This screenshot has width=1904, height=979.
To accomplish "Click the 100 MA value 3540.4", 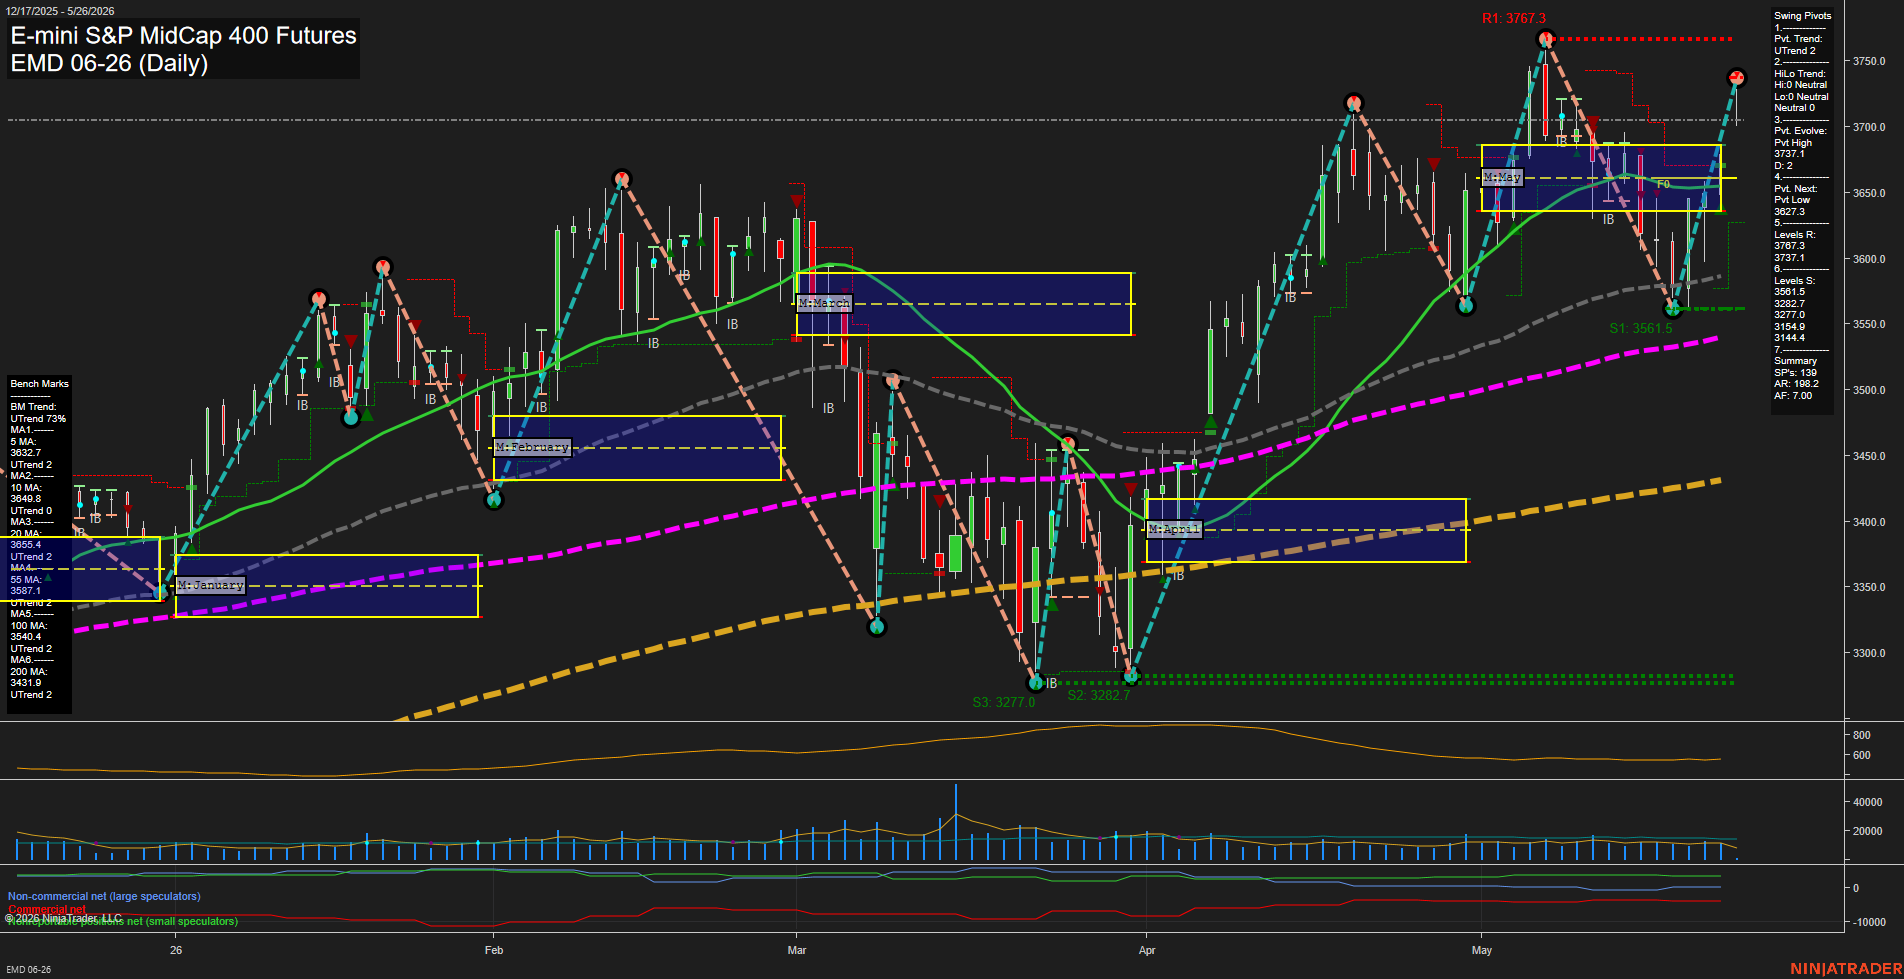I will (x=26, y=637).
